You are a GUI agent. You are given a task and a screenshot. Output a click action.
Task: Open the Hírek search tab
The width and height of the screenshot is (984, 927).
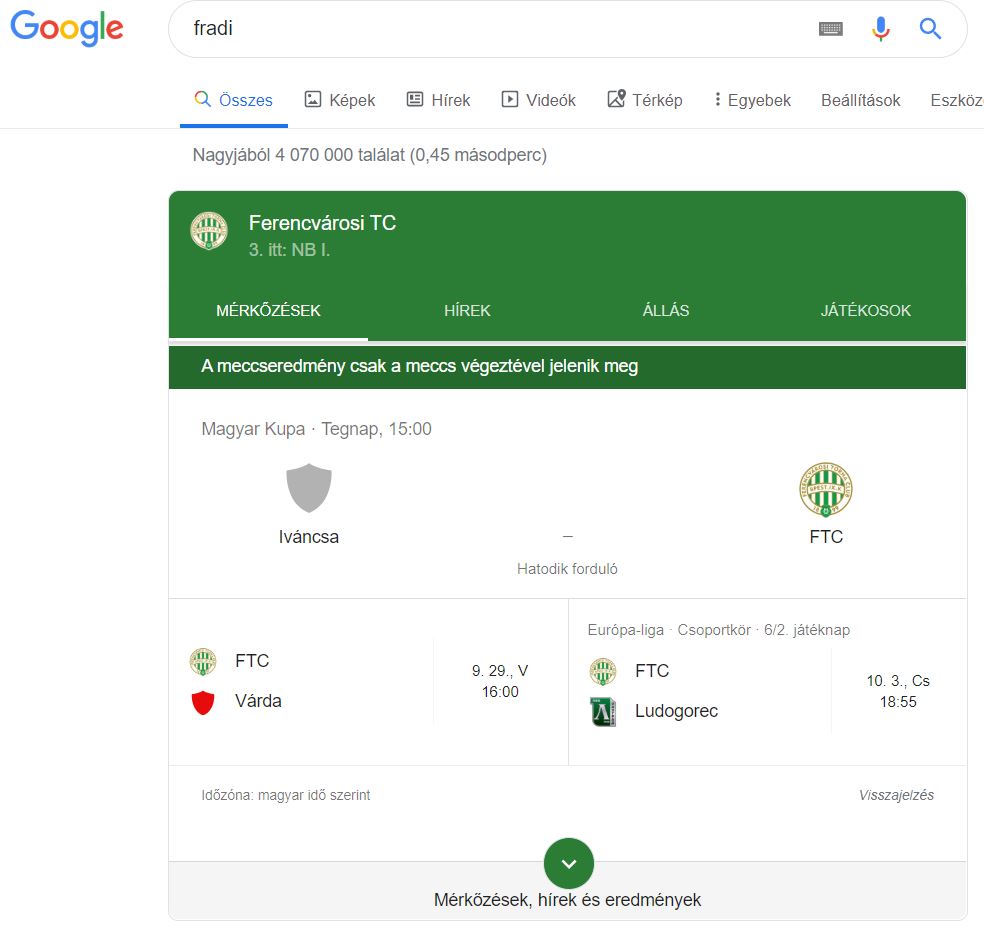[x=438, y=100]
